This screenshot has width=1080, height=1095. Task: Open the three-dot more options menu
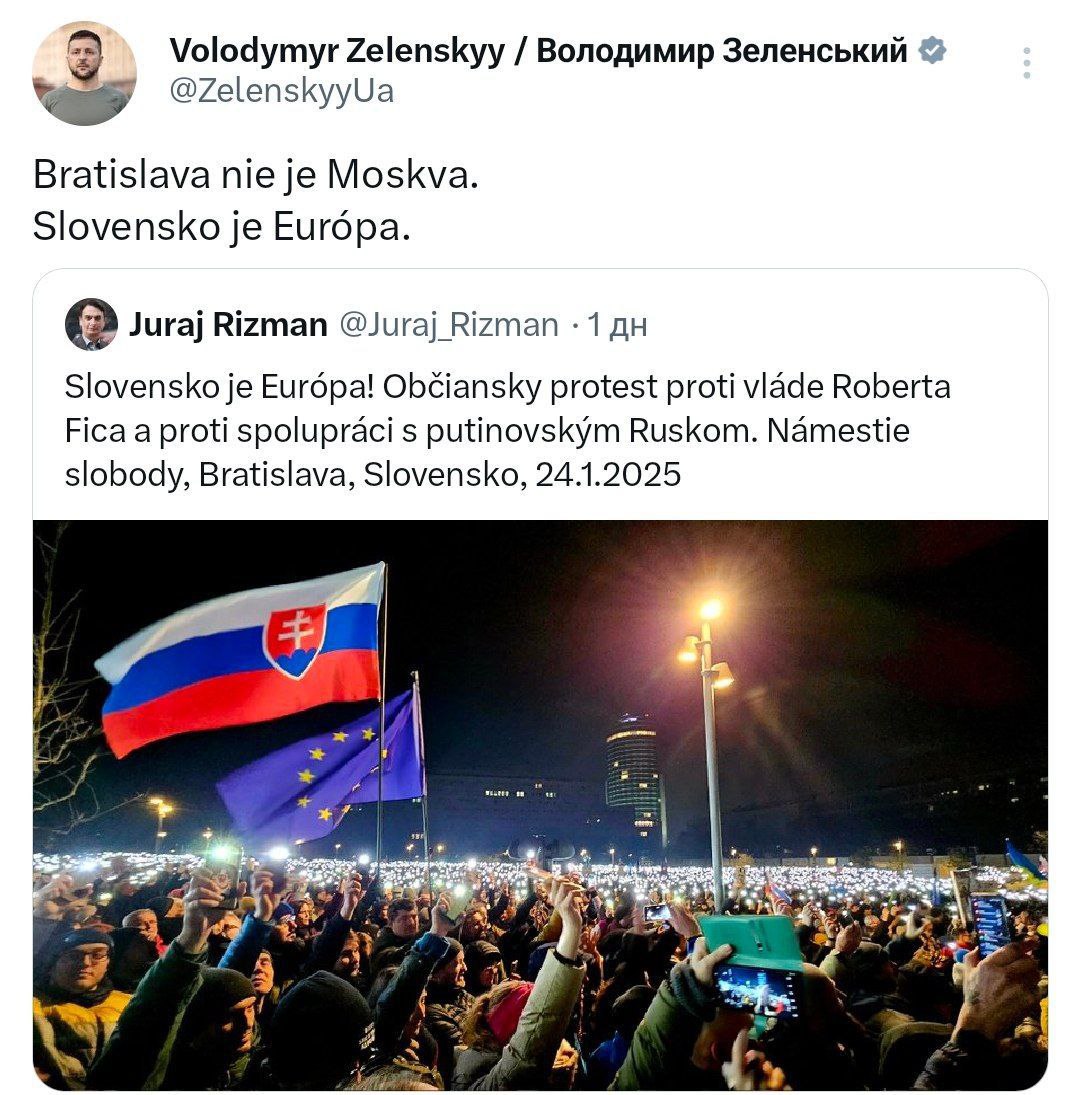tap(1026, 63)
